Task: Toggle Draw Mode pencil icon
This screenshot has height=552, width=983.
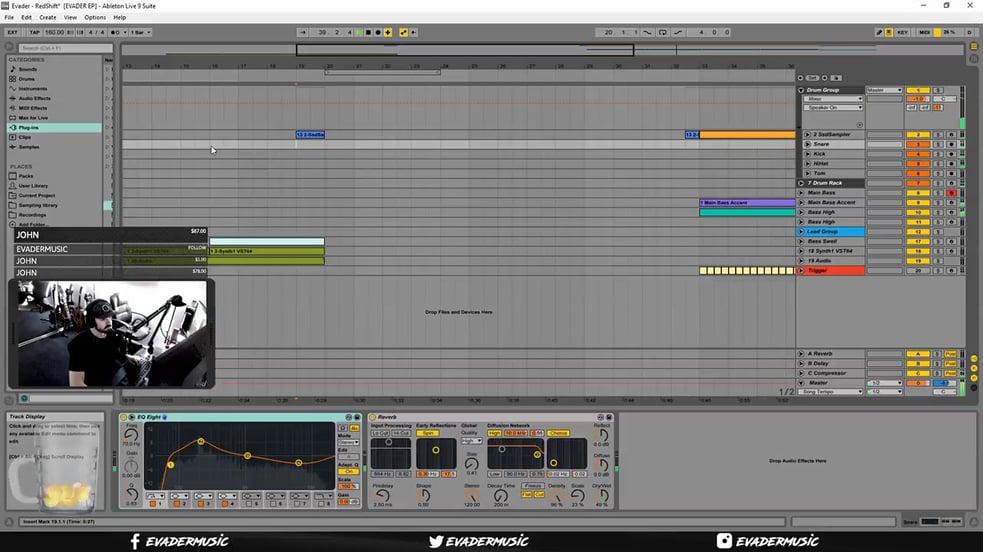Action: pos(879,33)
